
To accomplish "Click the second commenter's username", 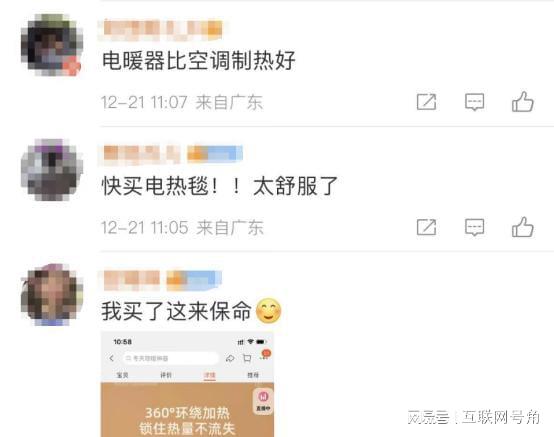I will (141, 154).
